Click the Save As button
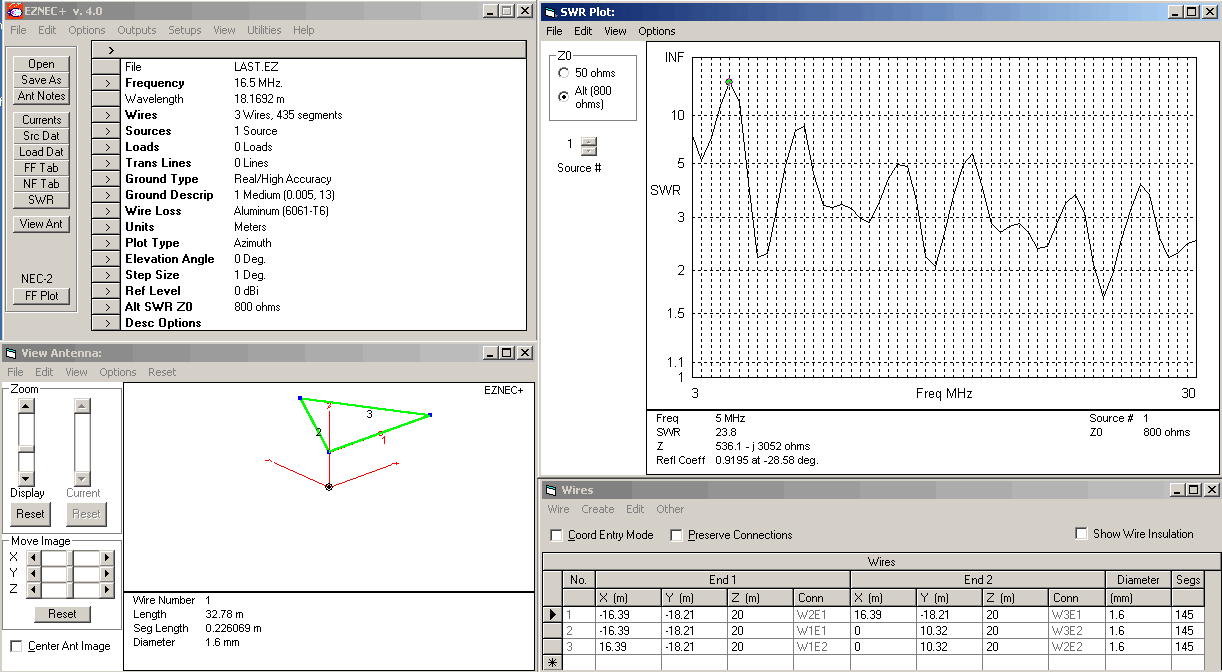Screen dimensions: 1222x672 41,80
